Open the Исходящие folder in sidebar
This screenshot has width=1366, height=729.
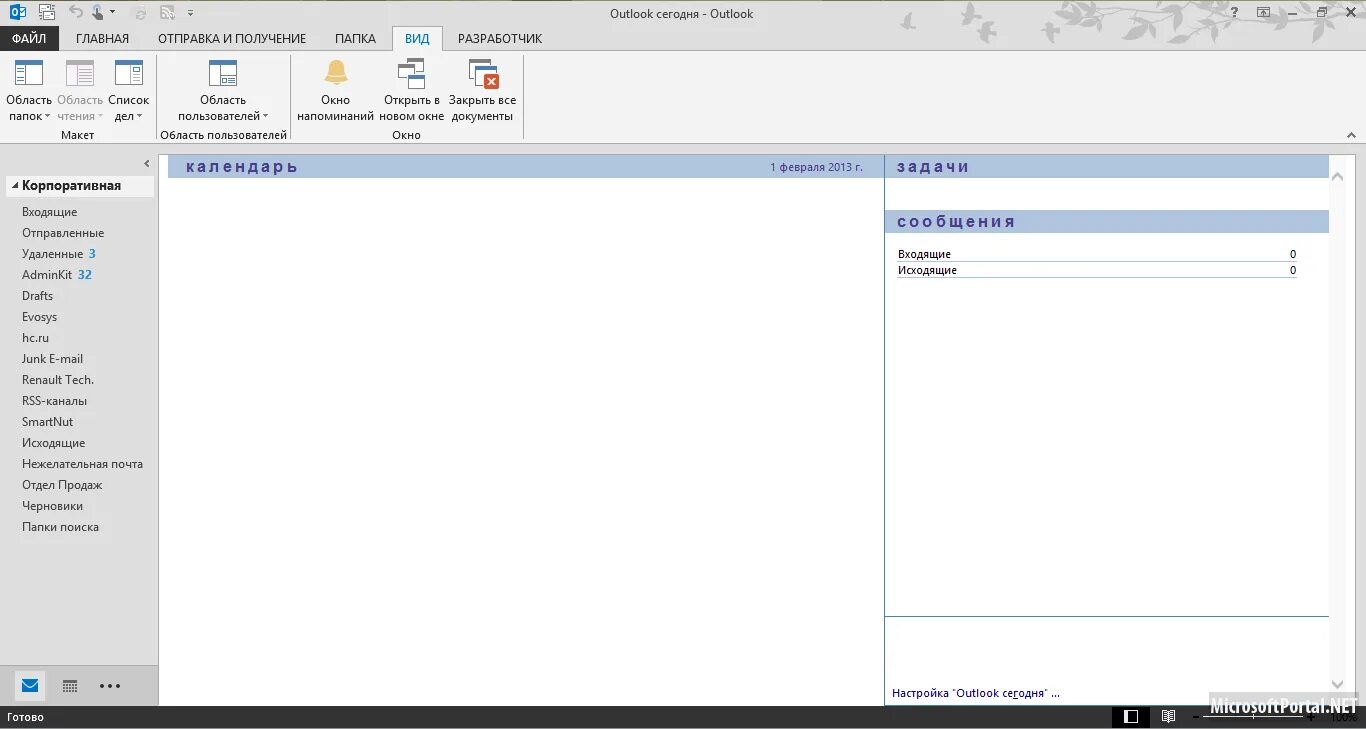pyautogui.click(x=54, y=443)
